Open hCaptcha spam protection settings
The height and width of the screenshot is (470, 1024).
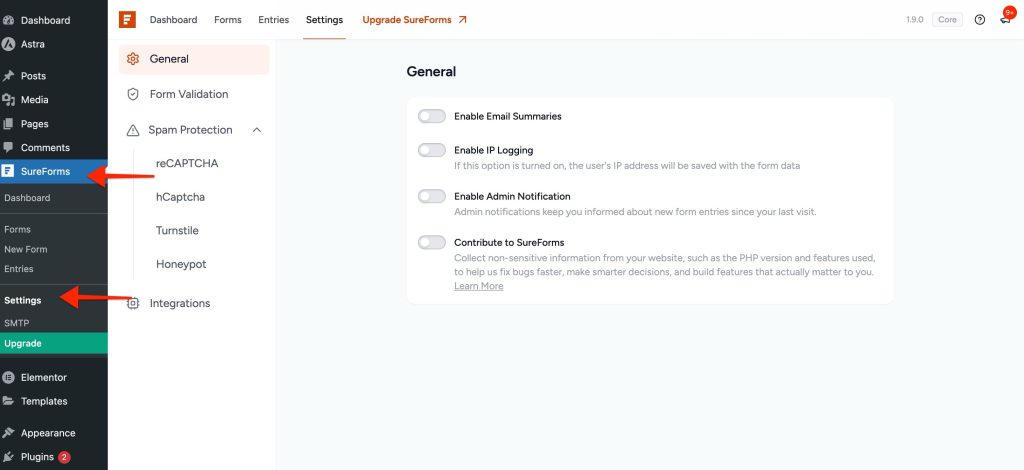[180, 197]
